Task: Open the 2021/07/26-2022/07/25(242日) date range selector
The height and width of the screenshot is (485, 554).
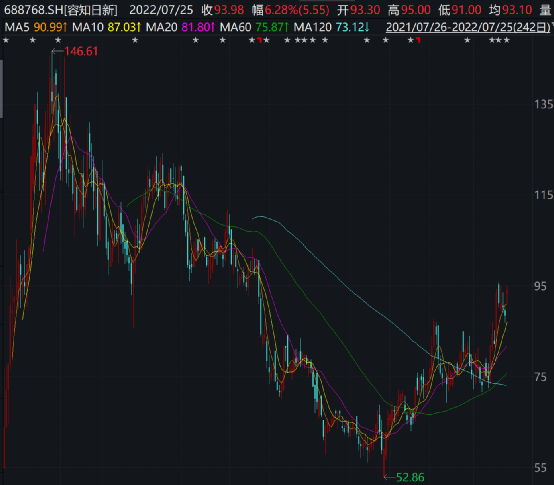Action: tap(468, 27)
